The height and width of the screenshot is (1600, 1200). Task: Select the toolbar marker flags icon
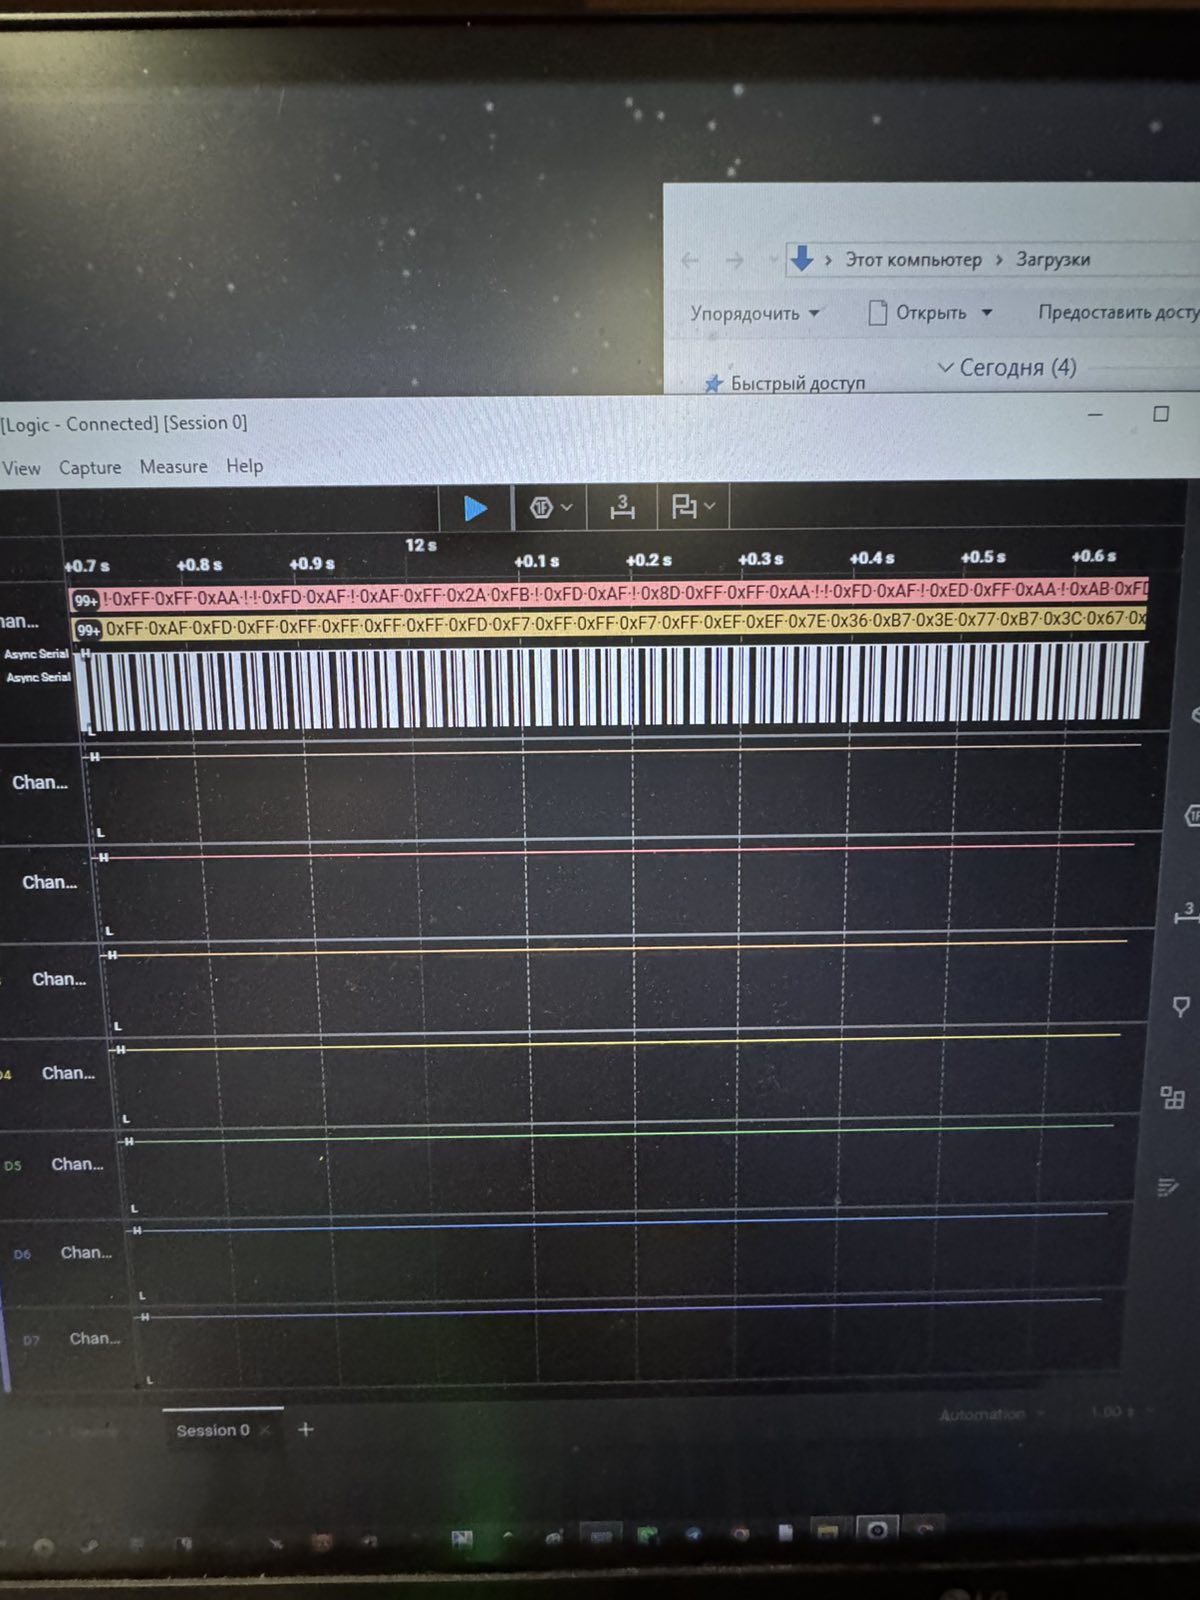click(x=684, y=507)
